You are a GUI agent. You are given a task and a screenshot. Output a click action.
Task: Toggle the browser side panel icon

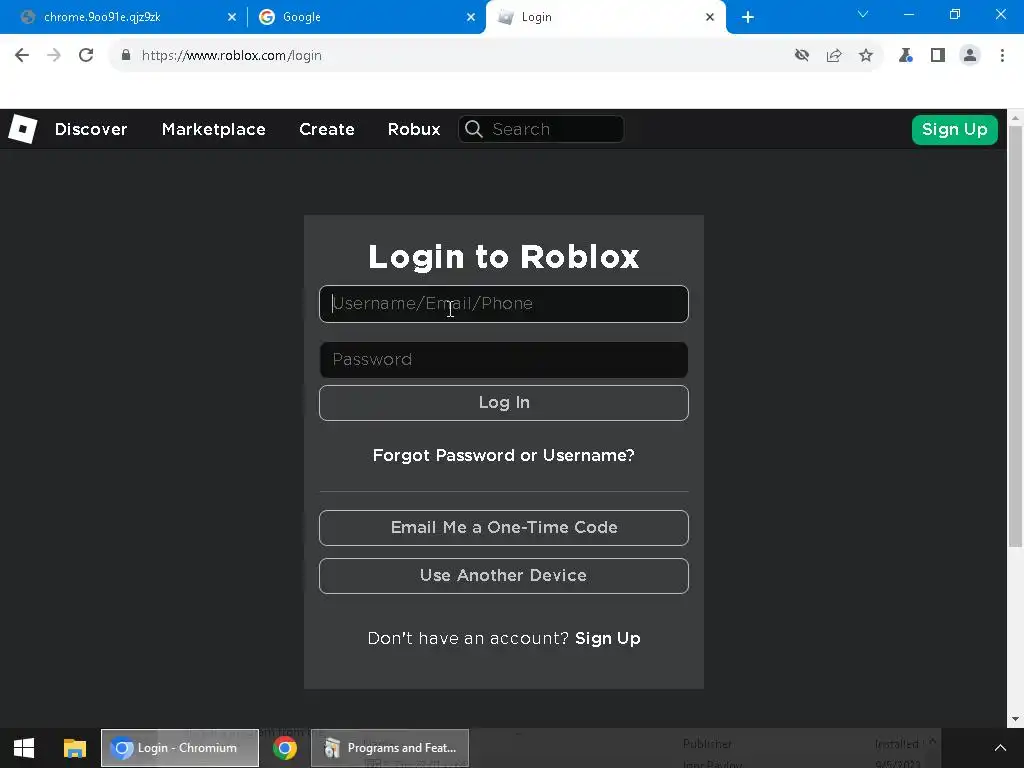[x=938, y=56]
